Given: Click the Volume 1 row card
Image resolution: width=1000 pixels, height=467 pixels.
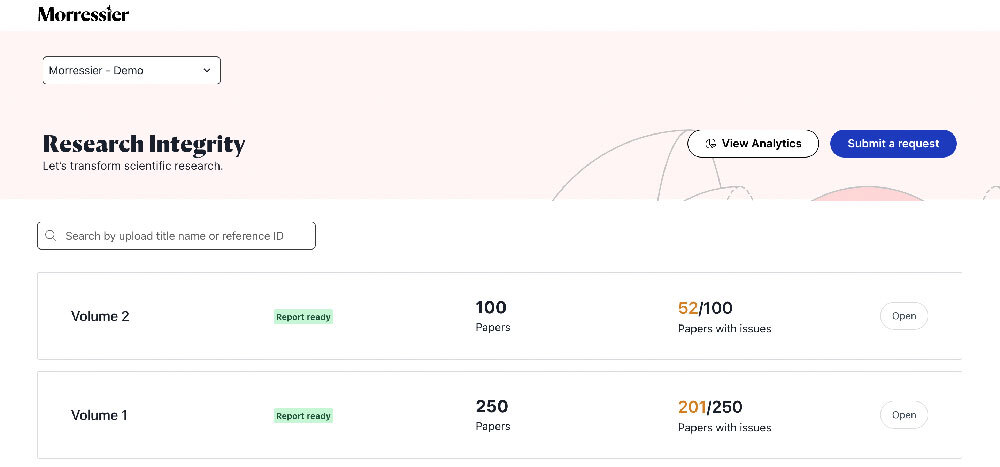Looking at the screenshot, I should coord(499,415).
